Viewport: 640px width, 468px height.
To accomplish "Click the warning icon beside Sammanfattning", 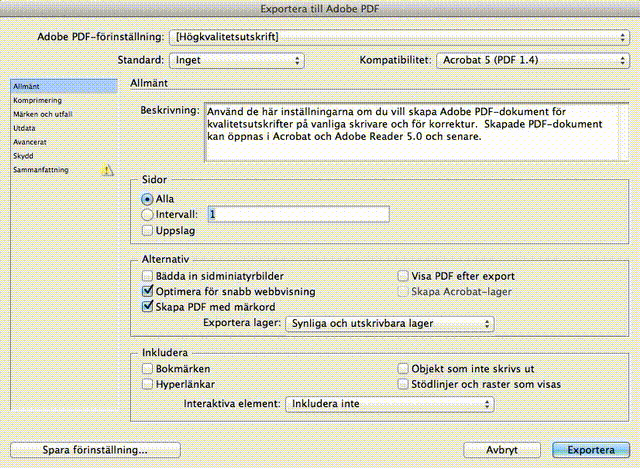I will [x=107, y=169].
